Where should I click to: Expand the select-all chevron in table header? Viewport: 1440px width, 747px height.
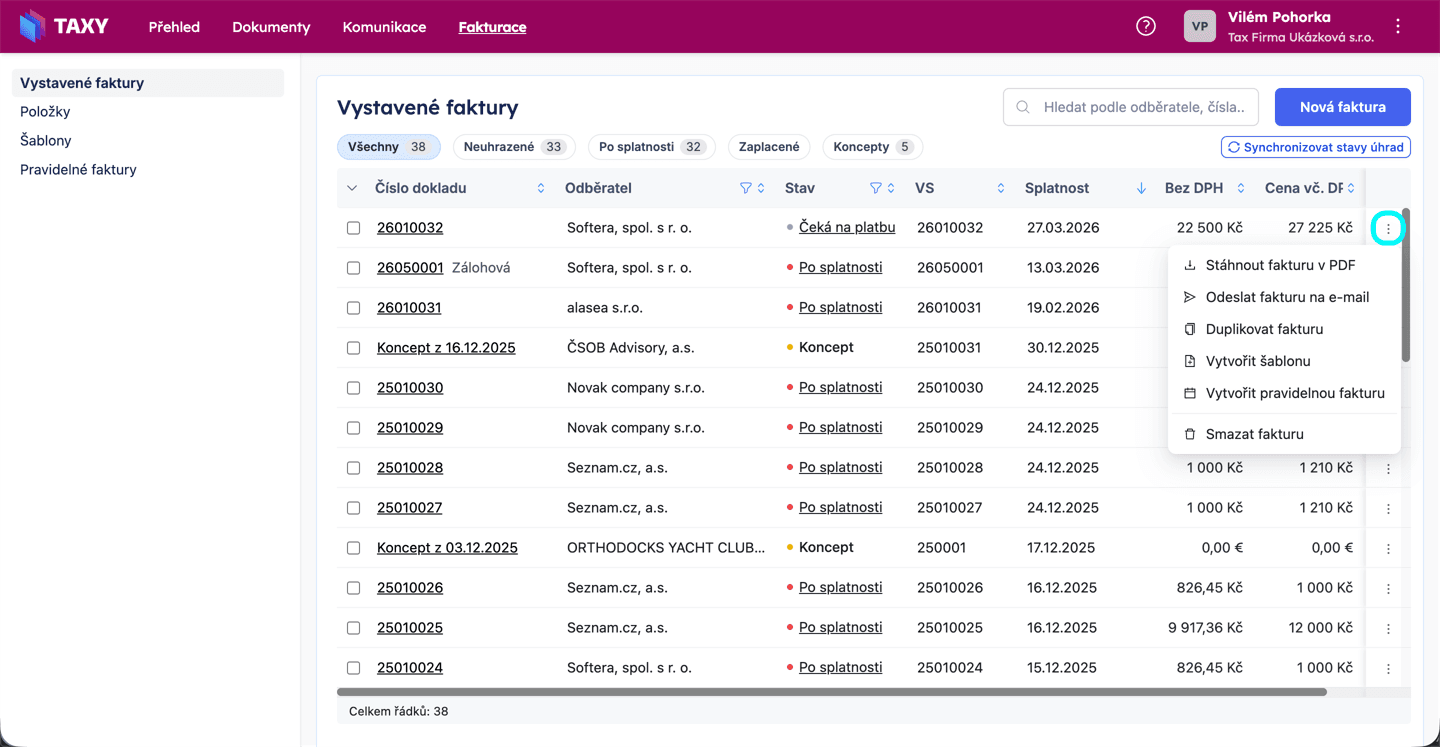352,188
